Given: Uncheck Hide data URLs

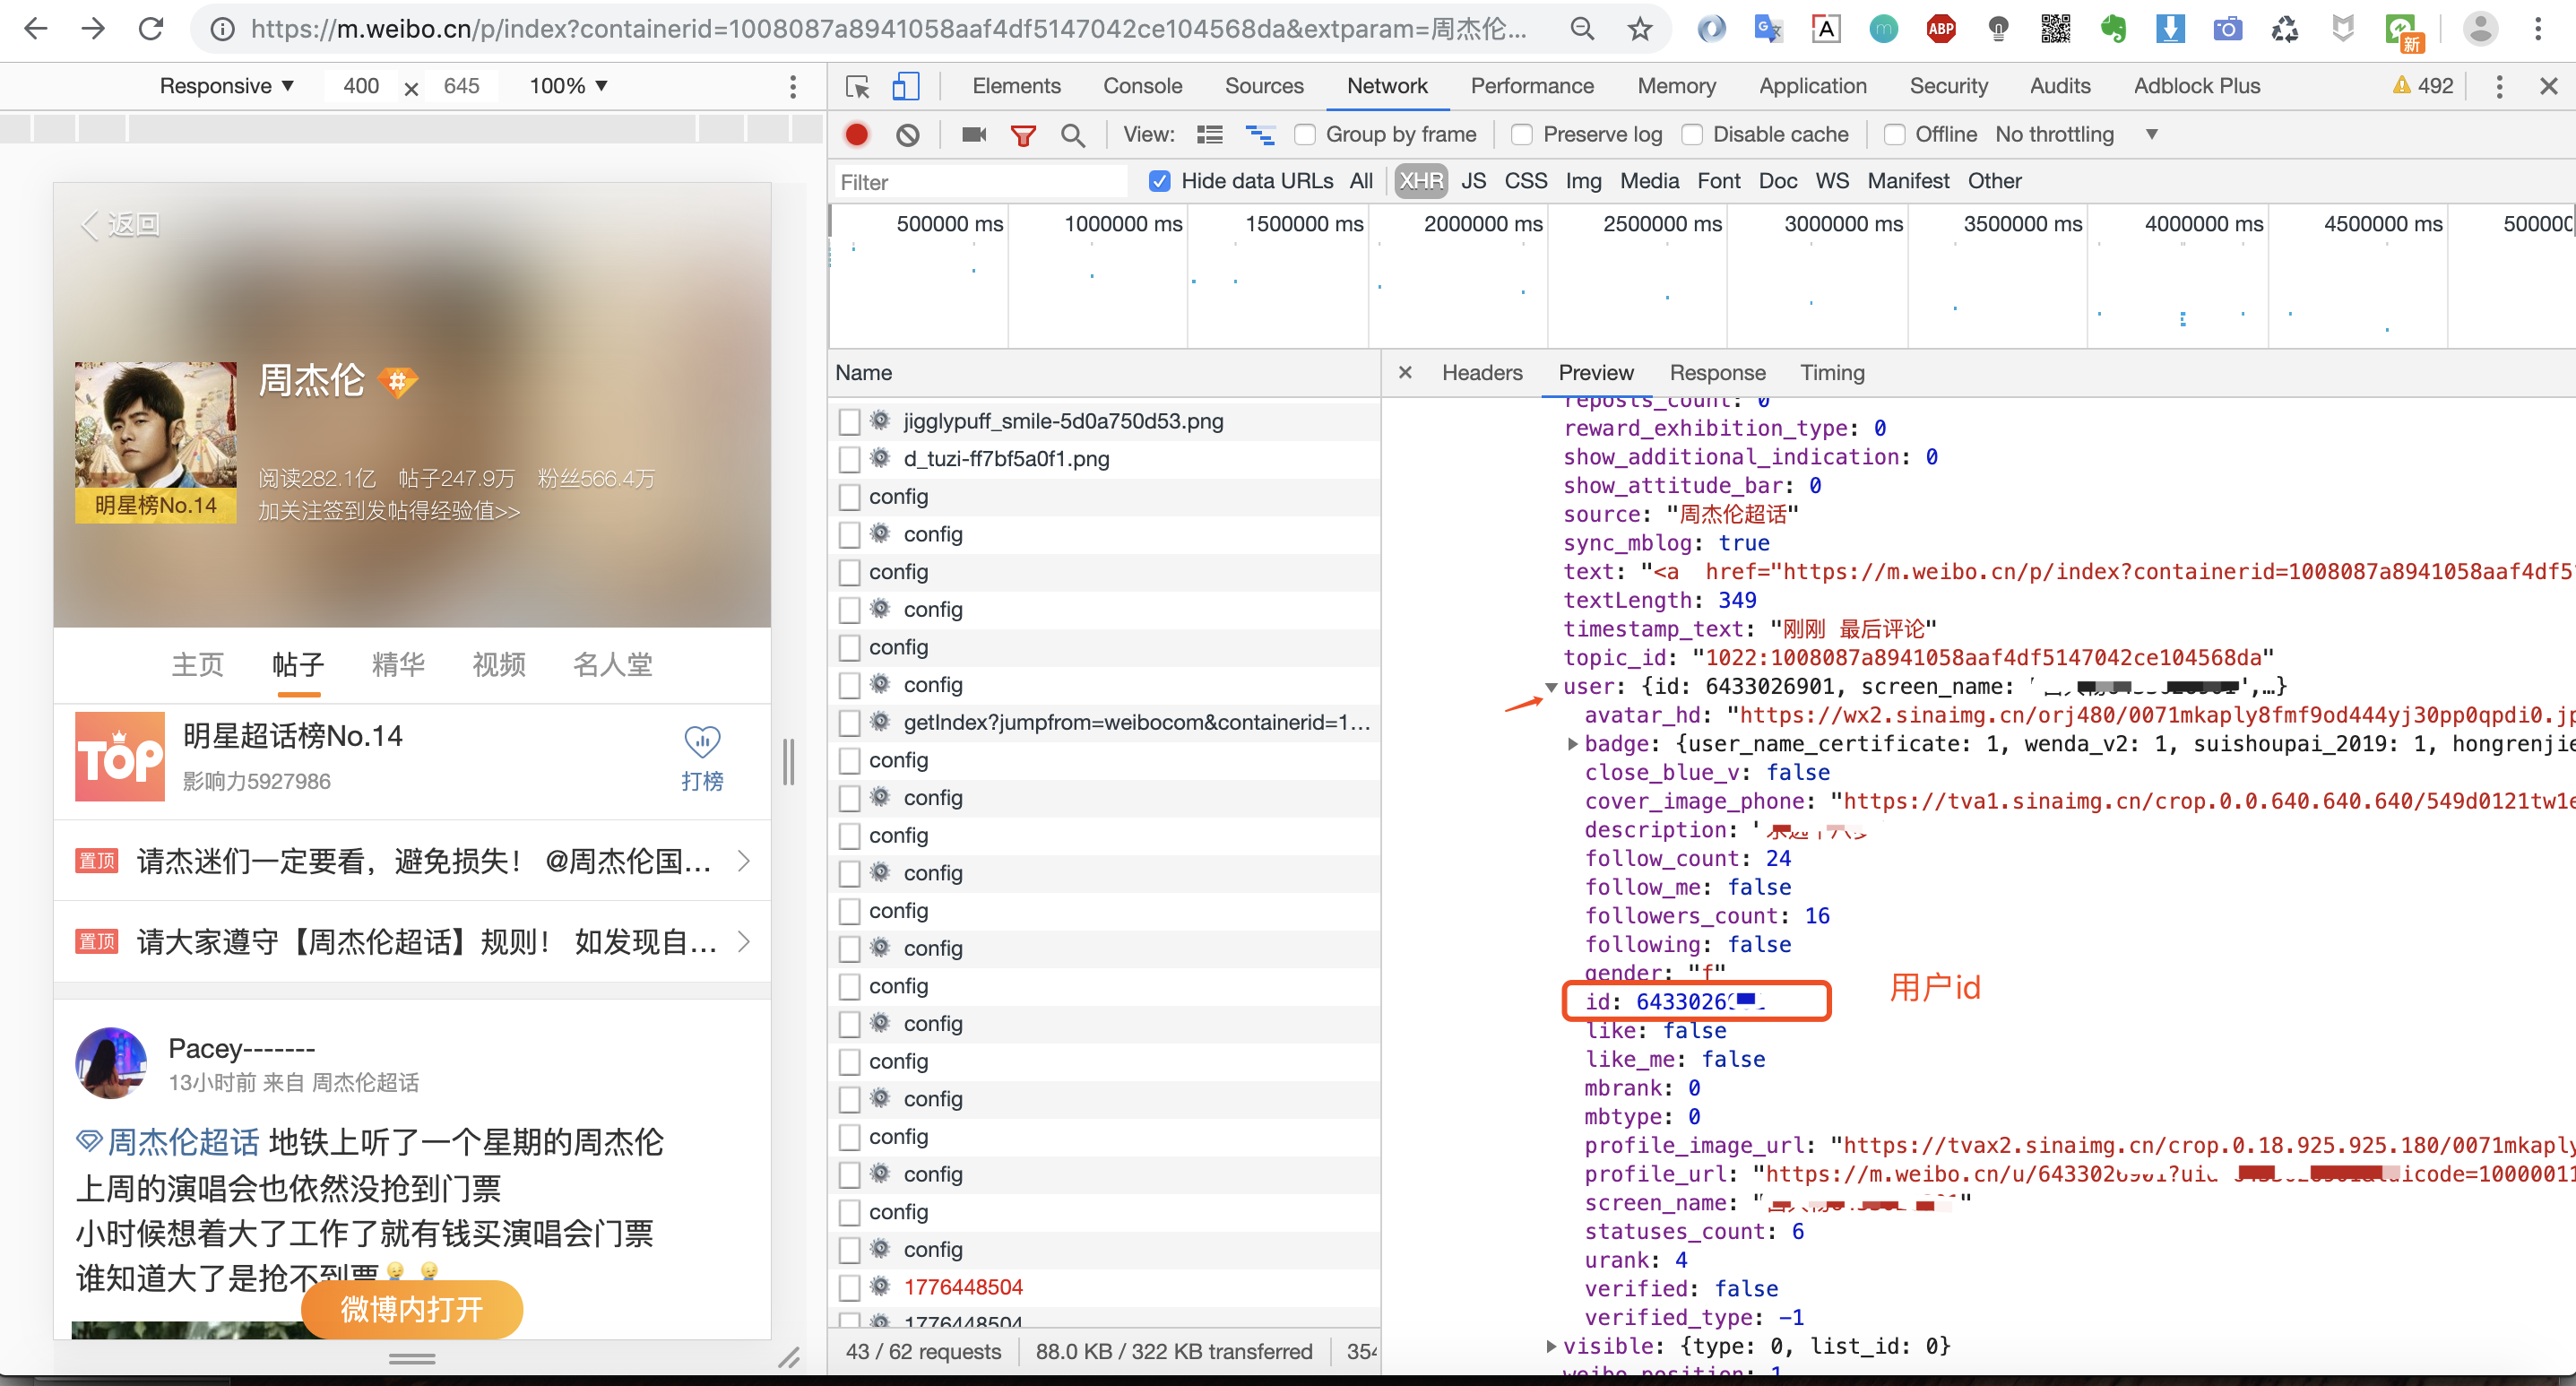Looking at the screenshot, I should click(x=1159, y=182).
